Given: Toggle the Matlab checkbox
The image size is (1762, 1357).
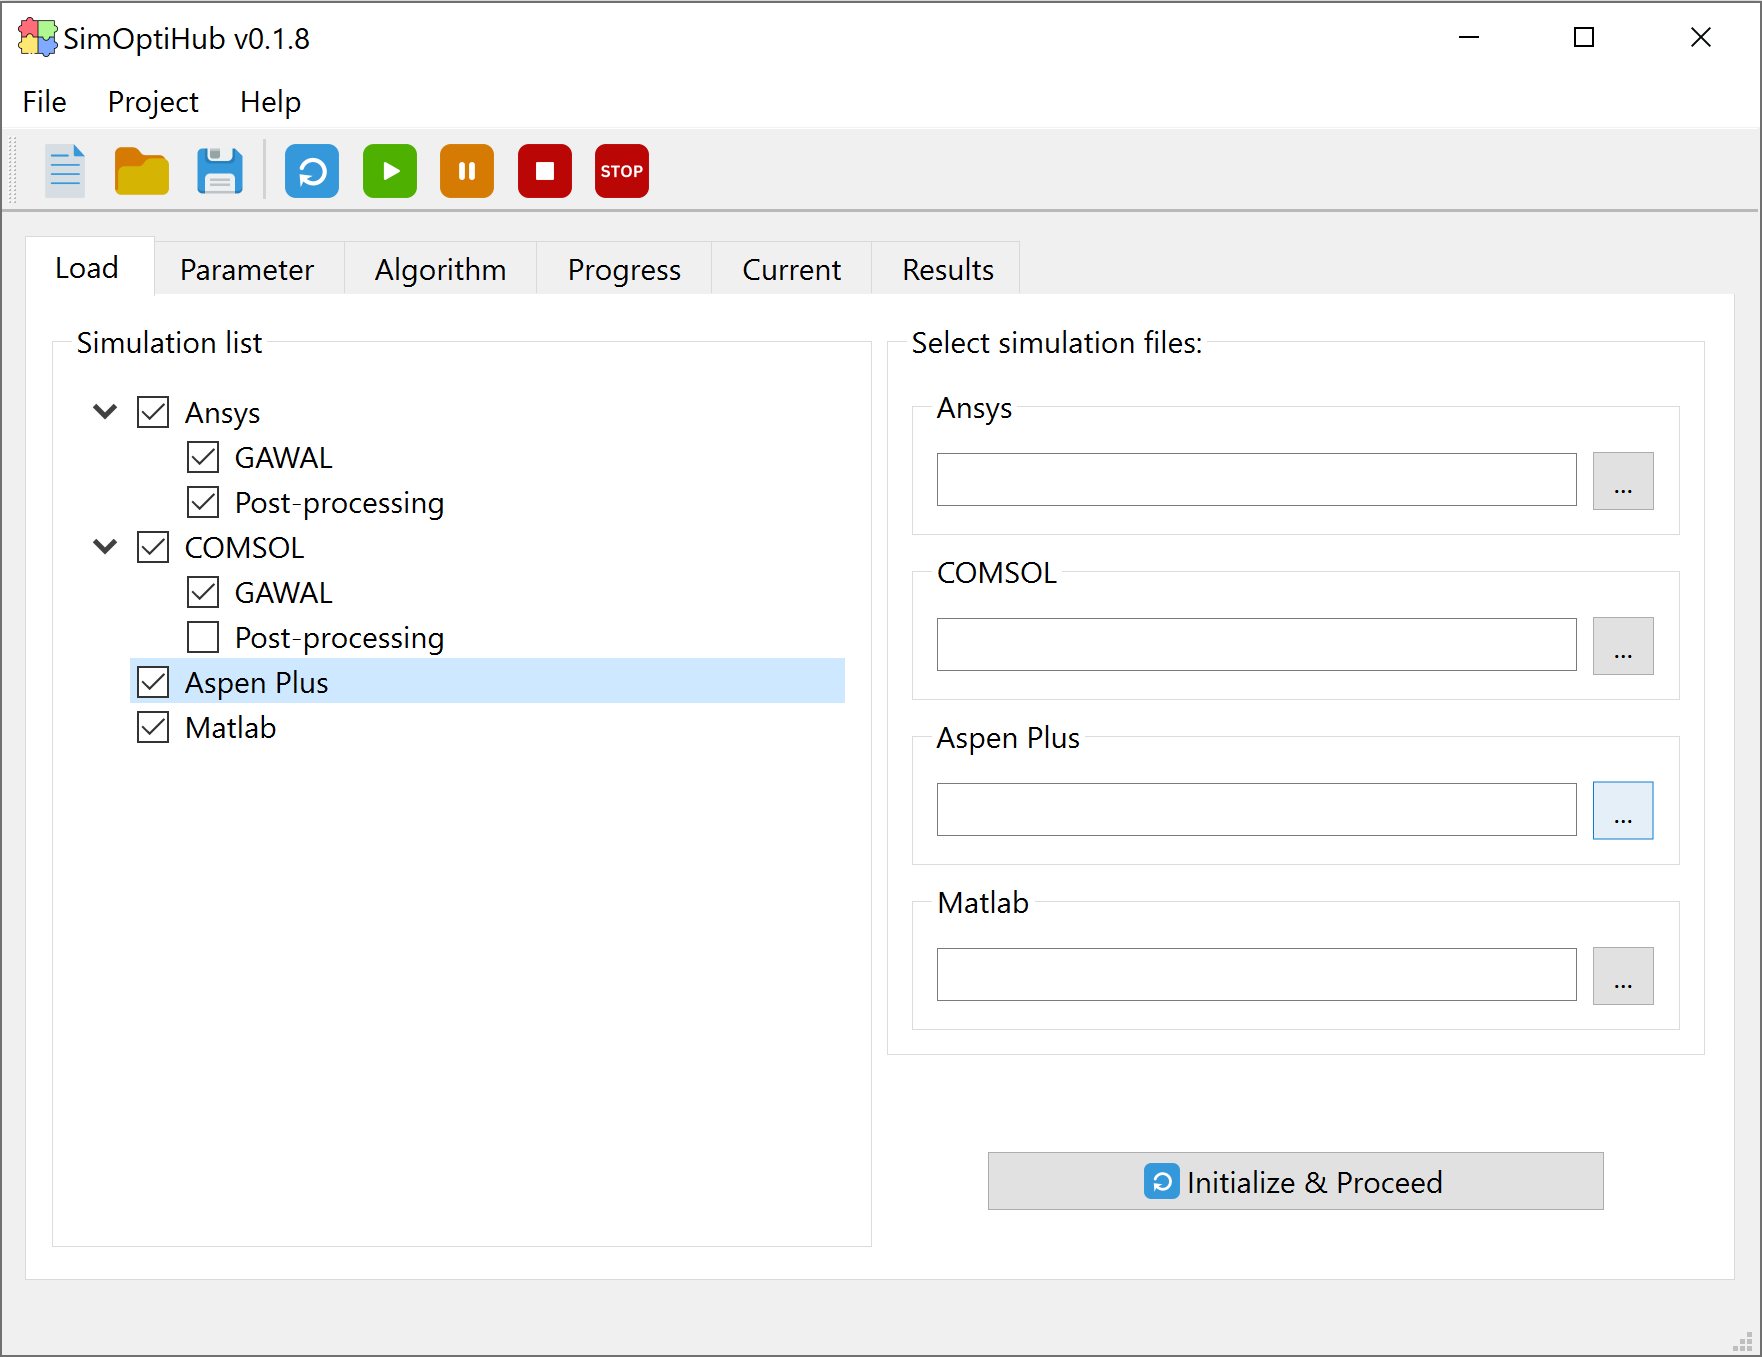Looking at the screenshot, I should [153, 727].
